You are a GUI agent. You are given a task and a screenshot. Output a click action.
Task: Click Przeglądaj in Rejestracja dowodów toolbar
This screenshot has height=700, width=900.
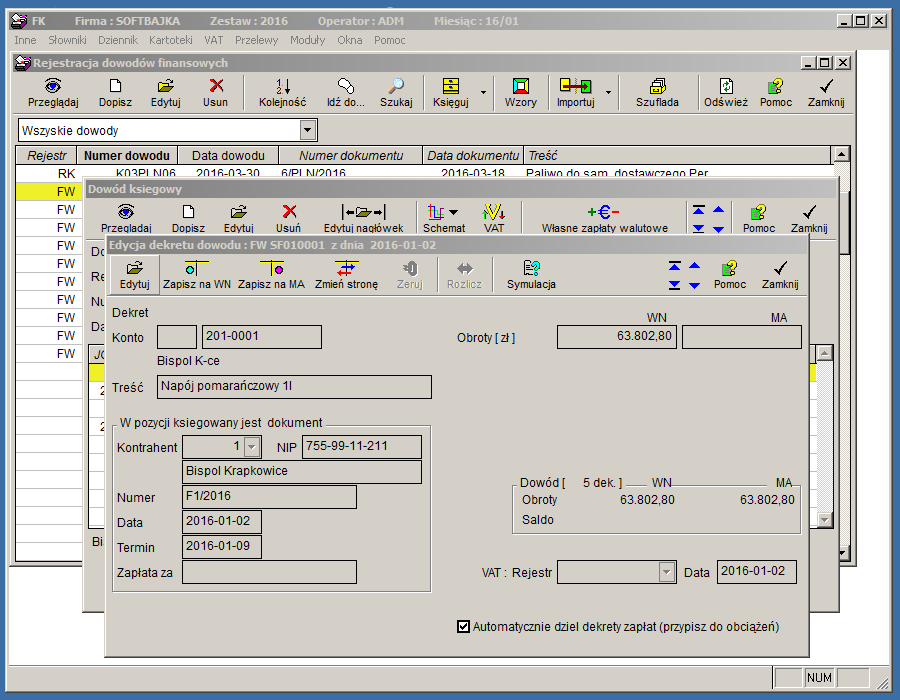point(53,93)
